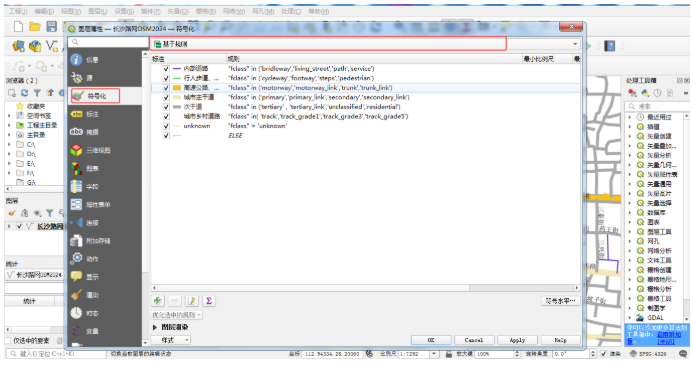Uncheck the cycleway footway rule checkbox

pyautogui.click(x=166, y=78)
